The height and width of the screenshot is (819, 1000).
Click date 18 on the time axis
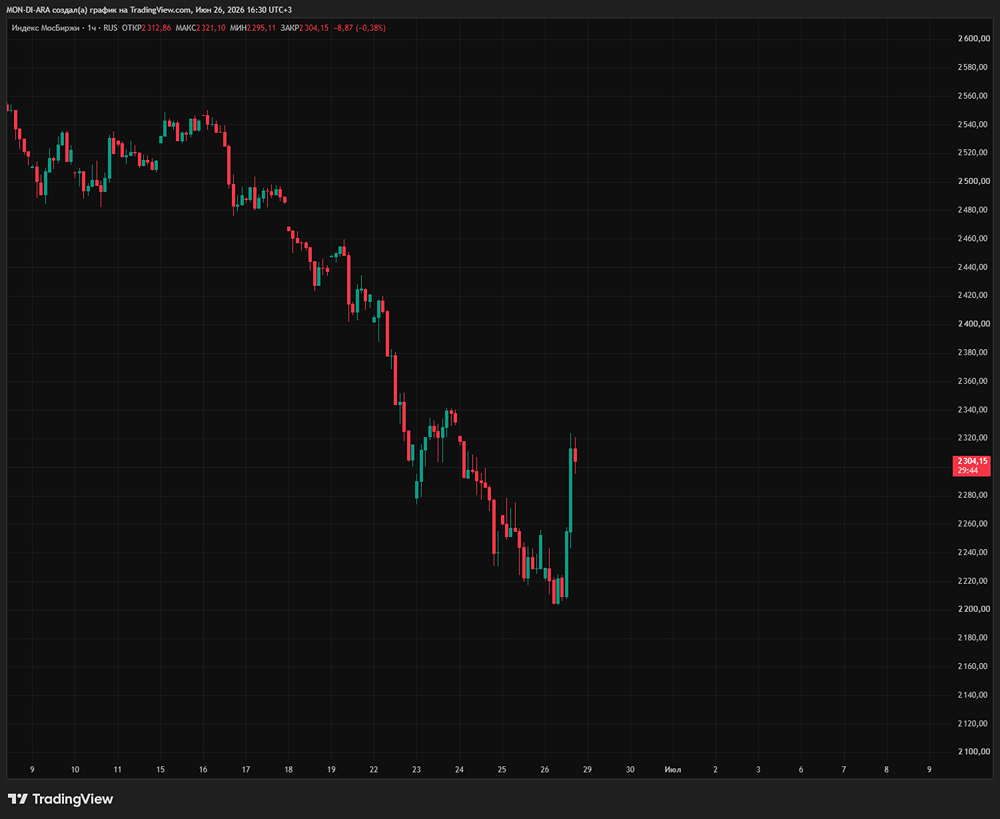288,770
